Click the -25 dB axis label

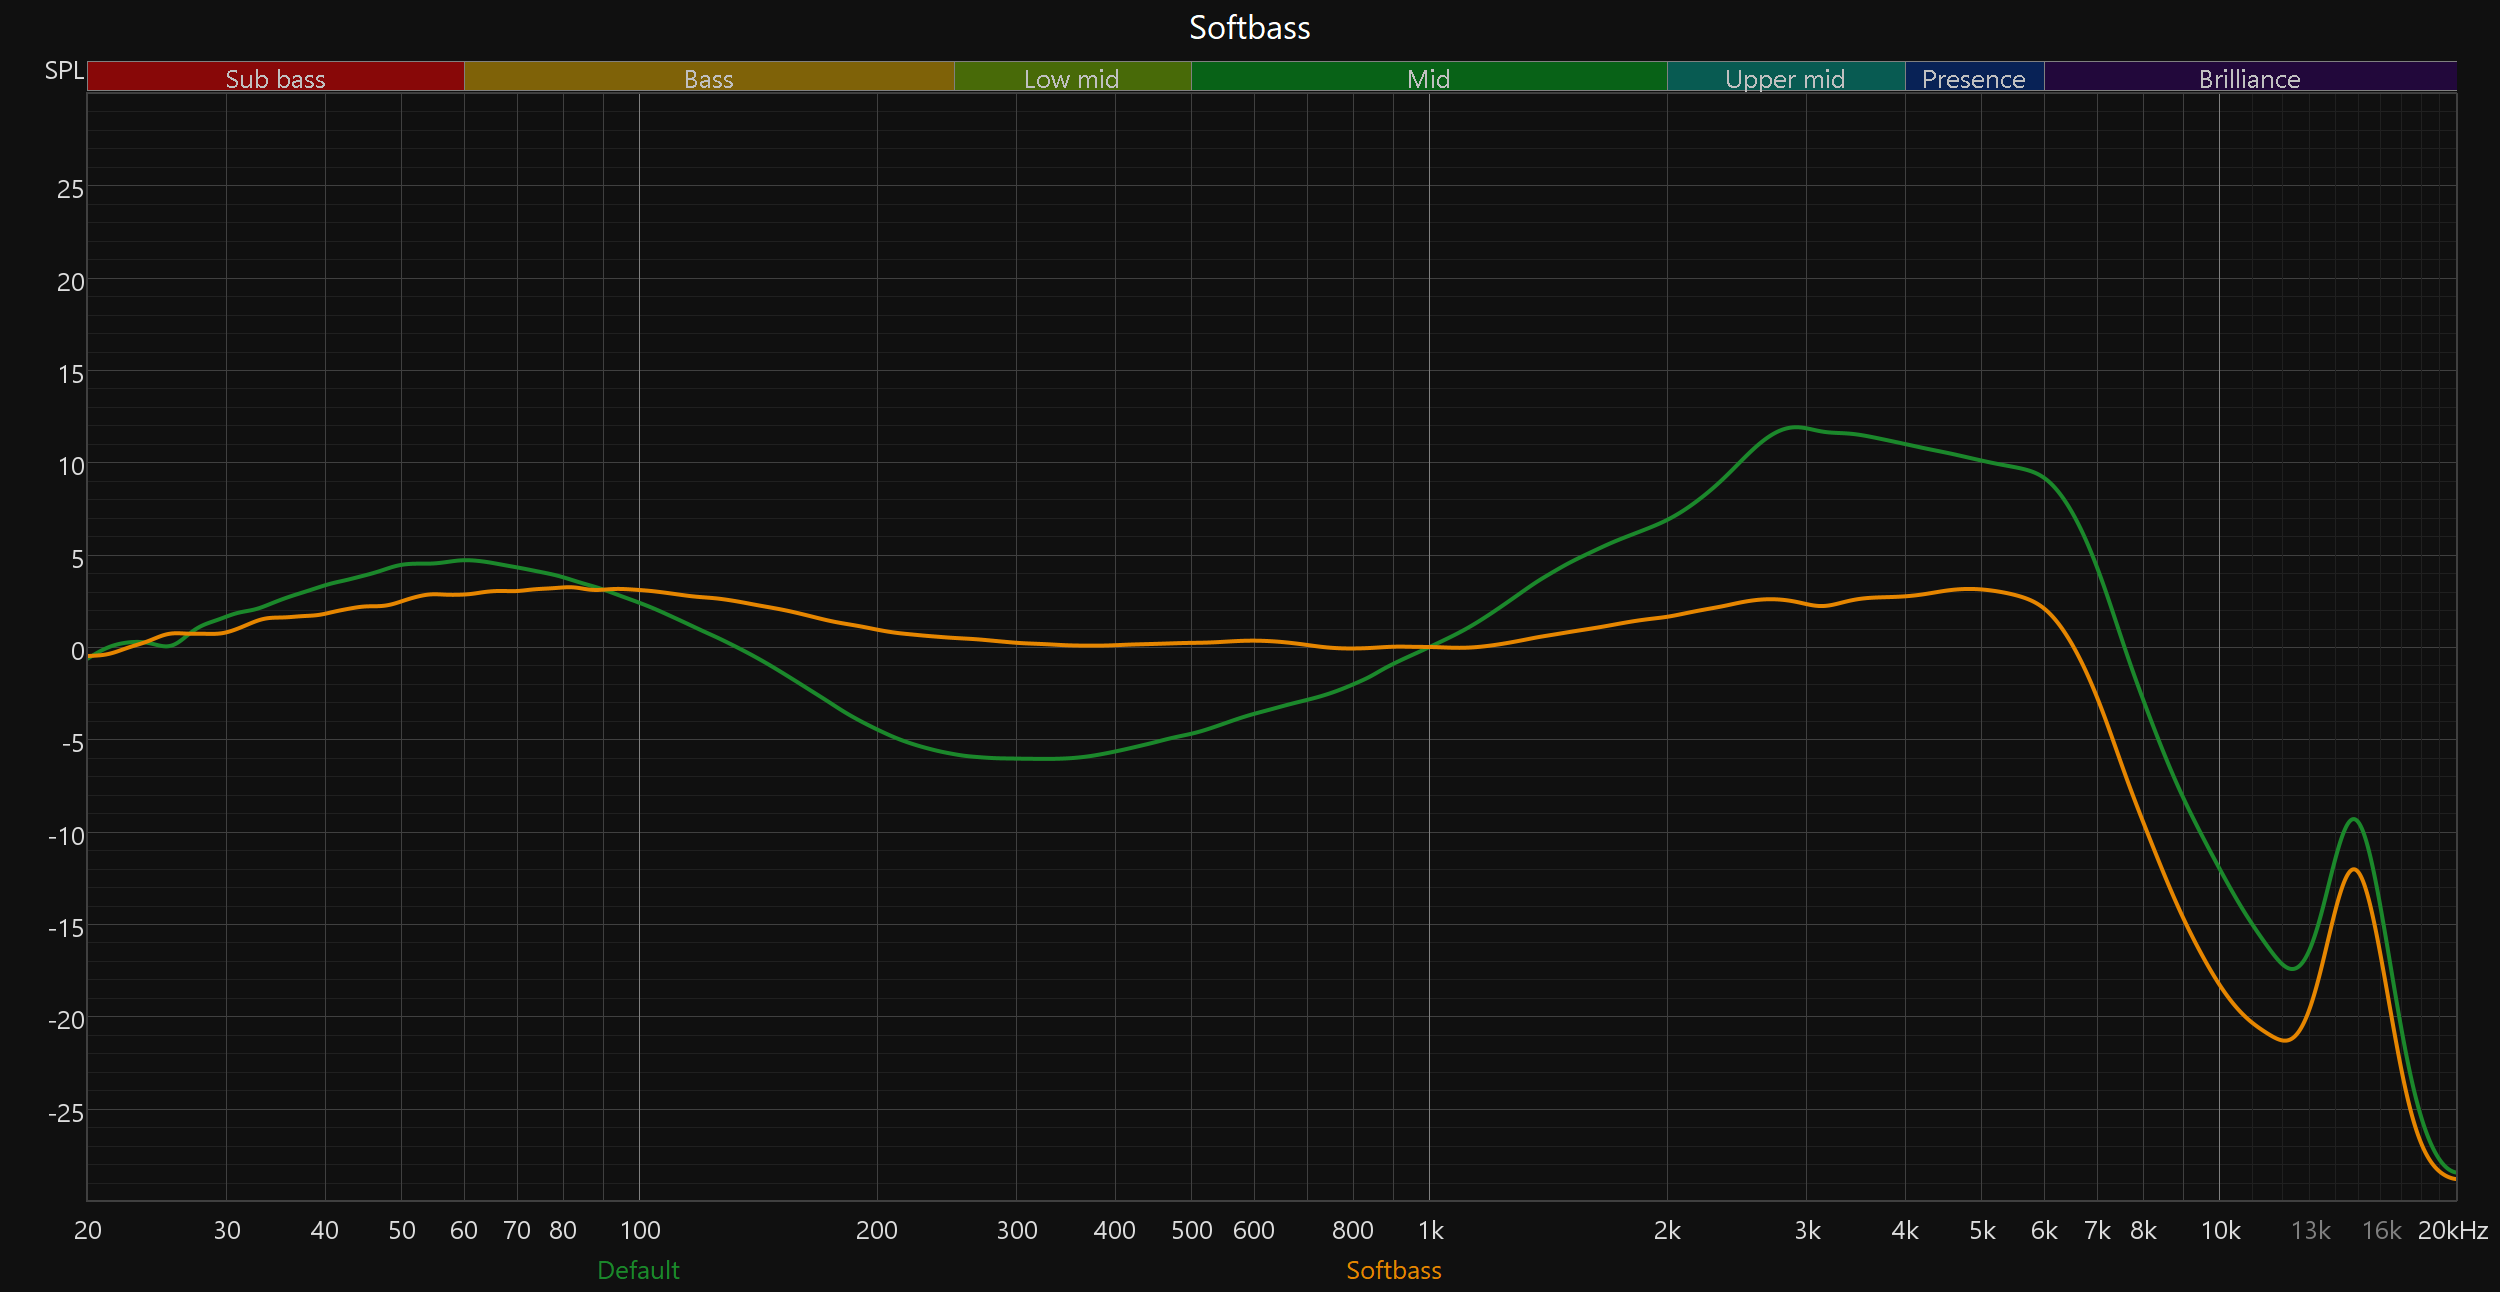[66, 1113]
